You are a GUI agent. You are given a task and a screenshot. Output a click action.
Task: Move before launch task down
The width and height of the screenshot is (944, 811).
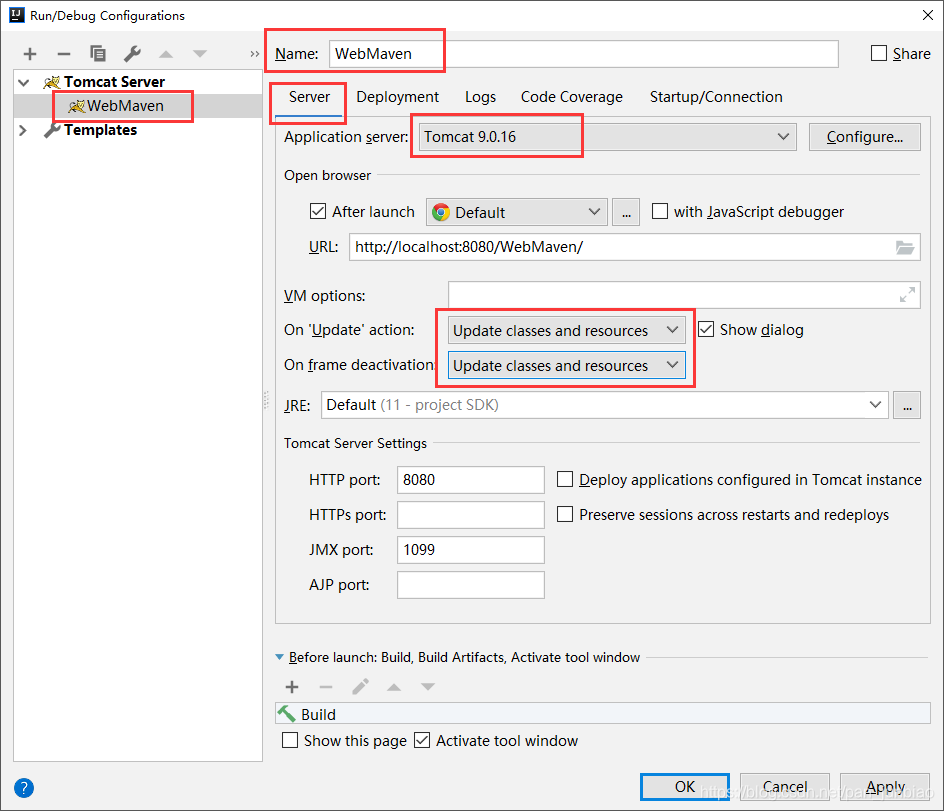pyautogui.click(x=427, y=687)
